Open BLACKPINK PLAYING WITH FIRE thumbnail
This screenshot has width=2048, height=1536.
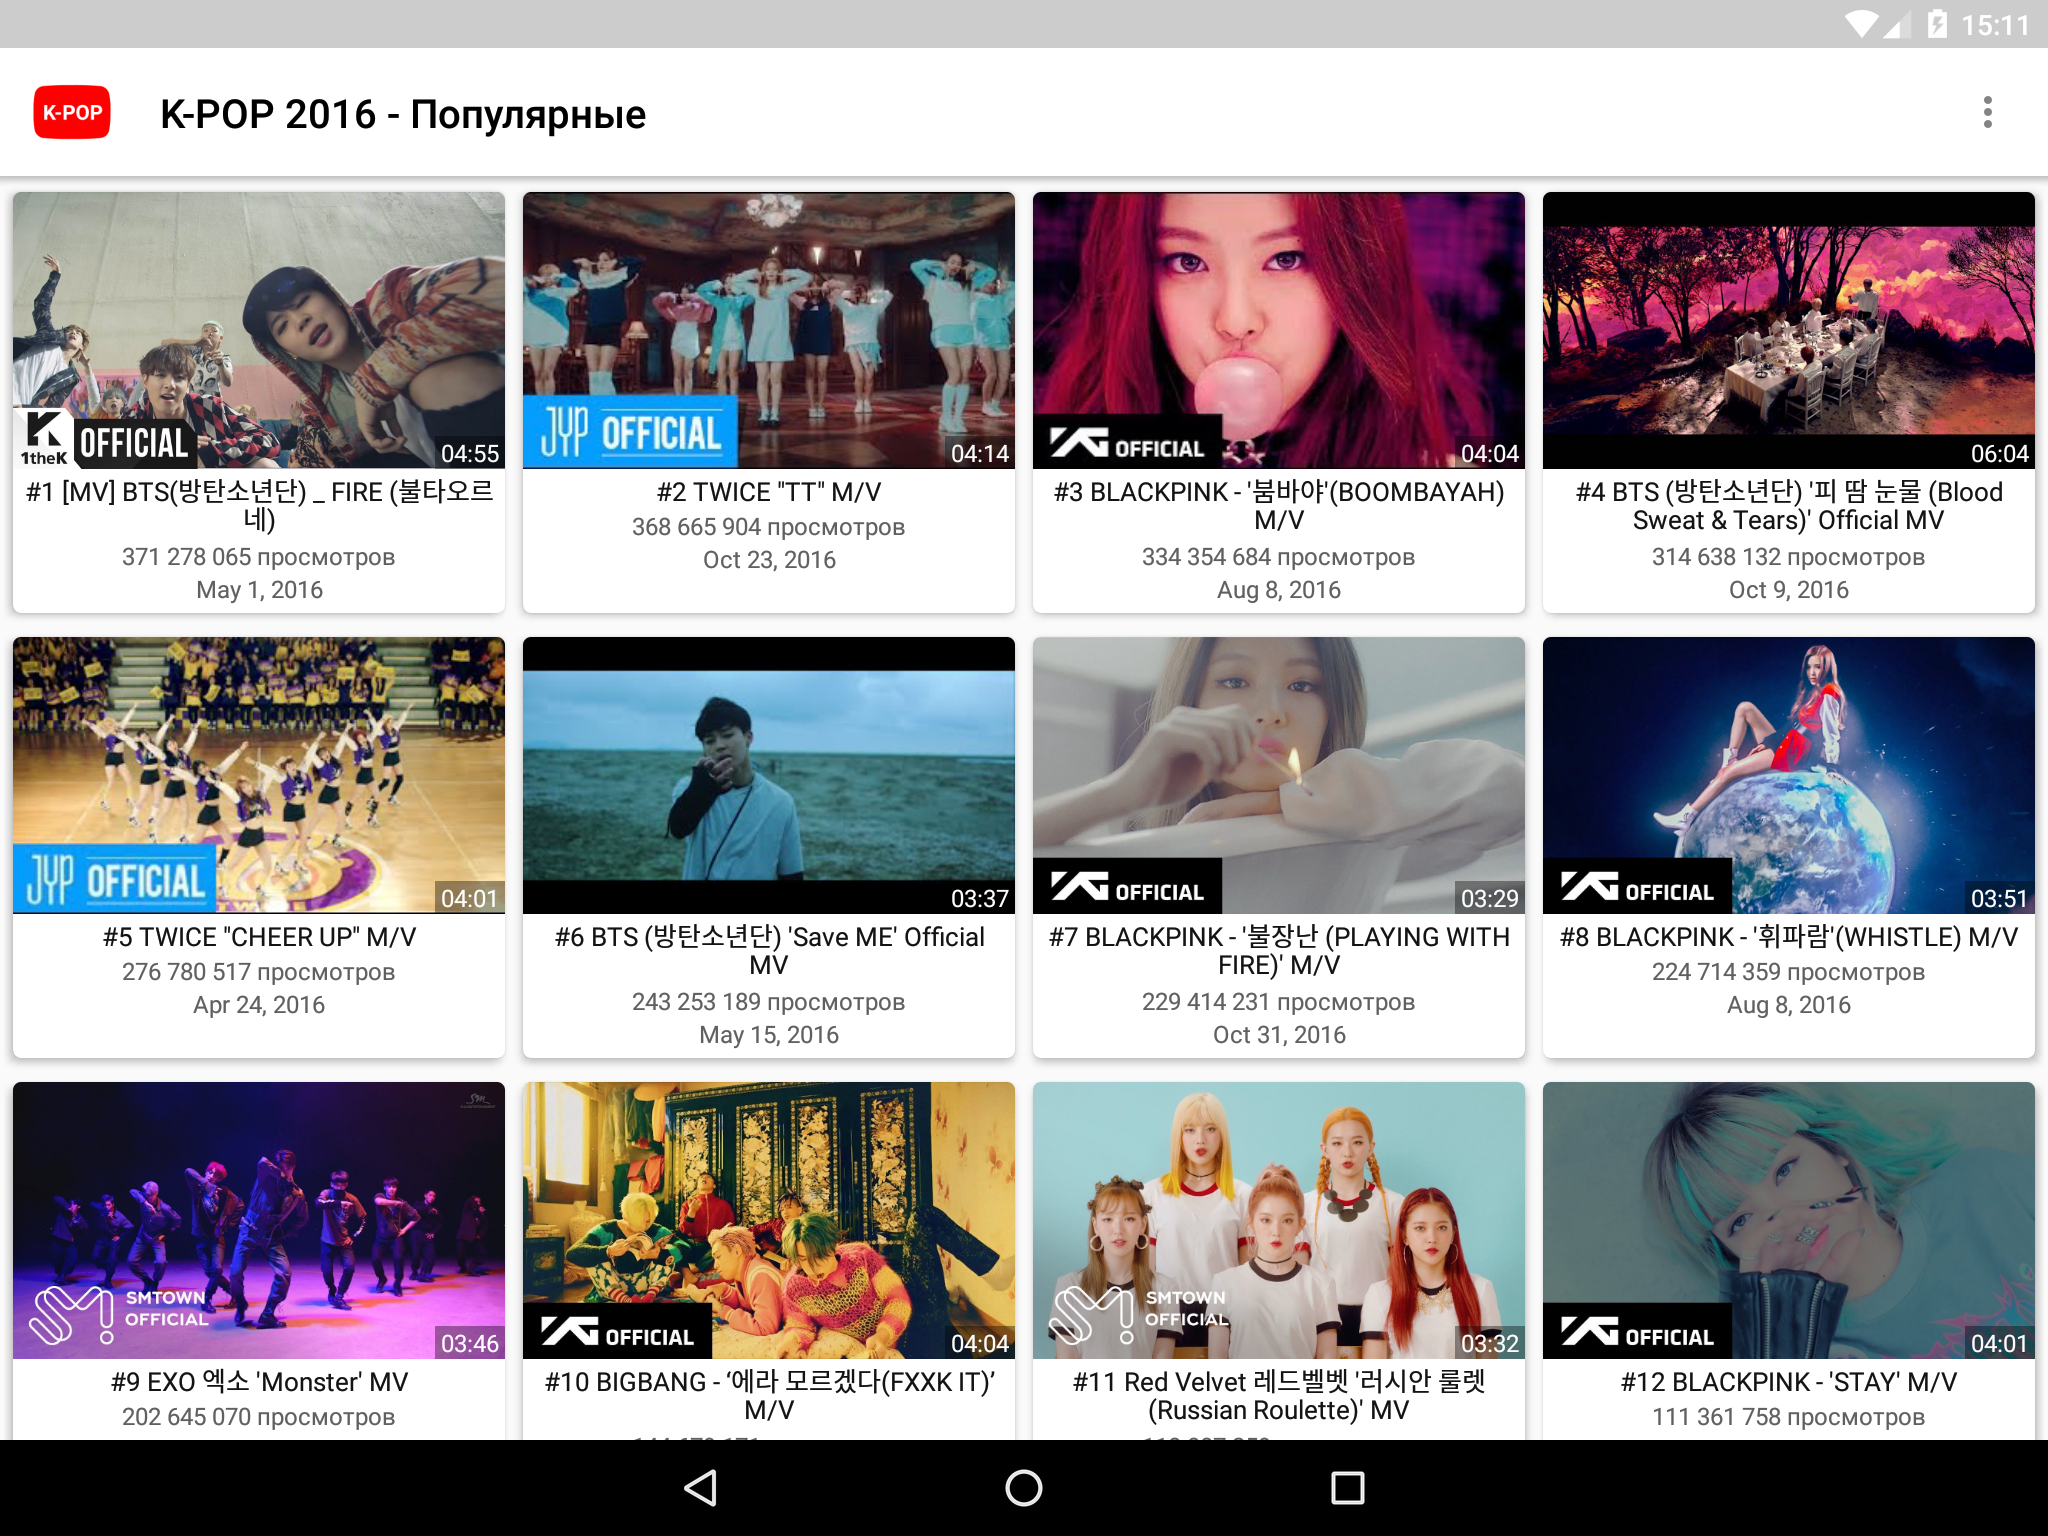point(1279,776)
